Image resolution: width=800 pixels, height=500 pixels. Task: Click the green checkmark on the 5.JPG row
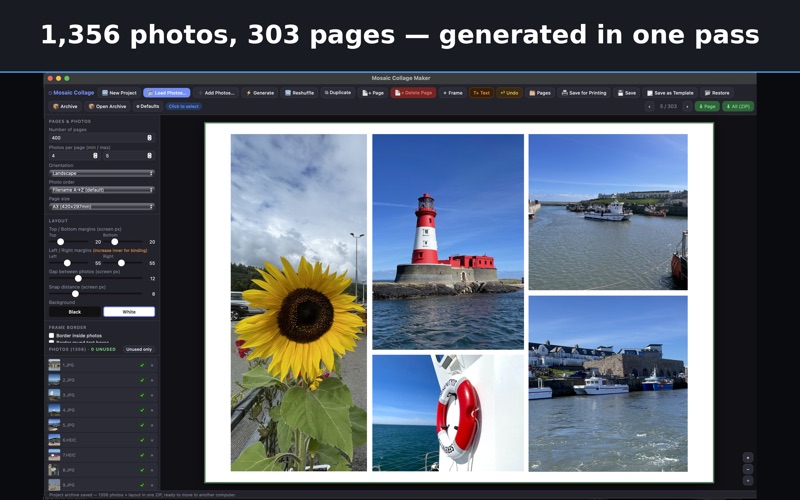tap(142, 425)
